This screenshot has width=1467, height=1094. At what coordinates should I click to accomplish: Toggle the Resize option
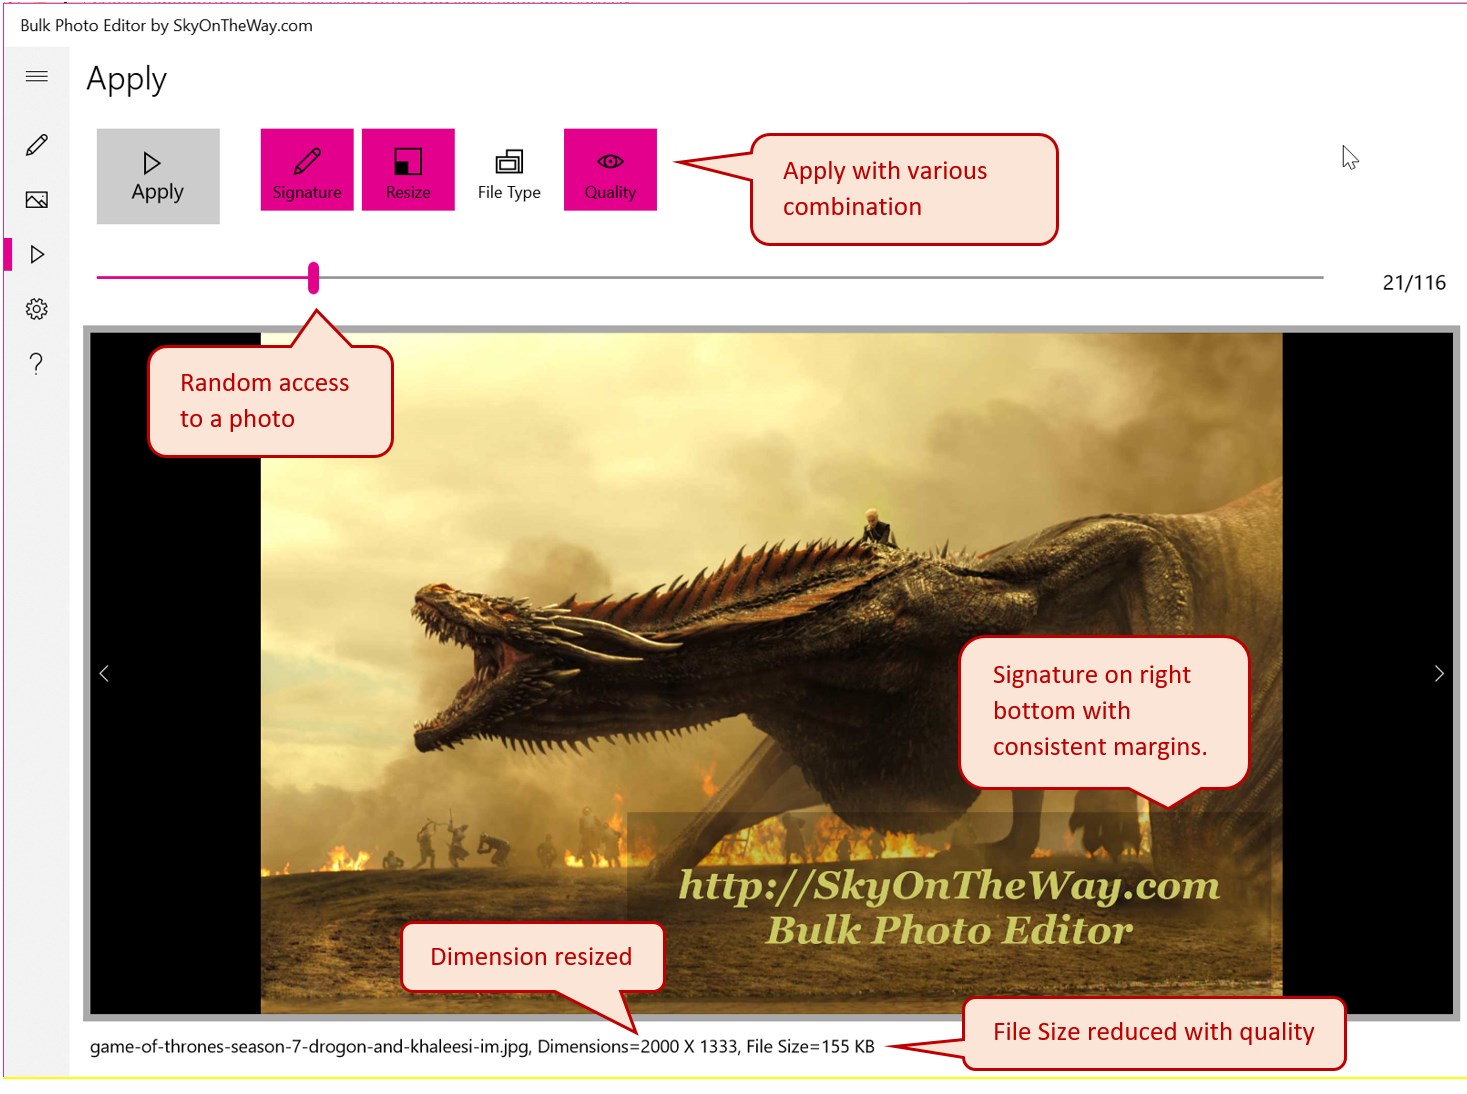[408, 169]
